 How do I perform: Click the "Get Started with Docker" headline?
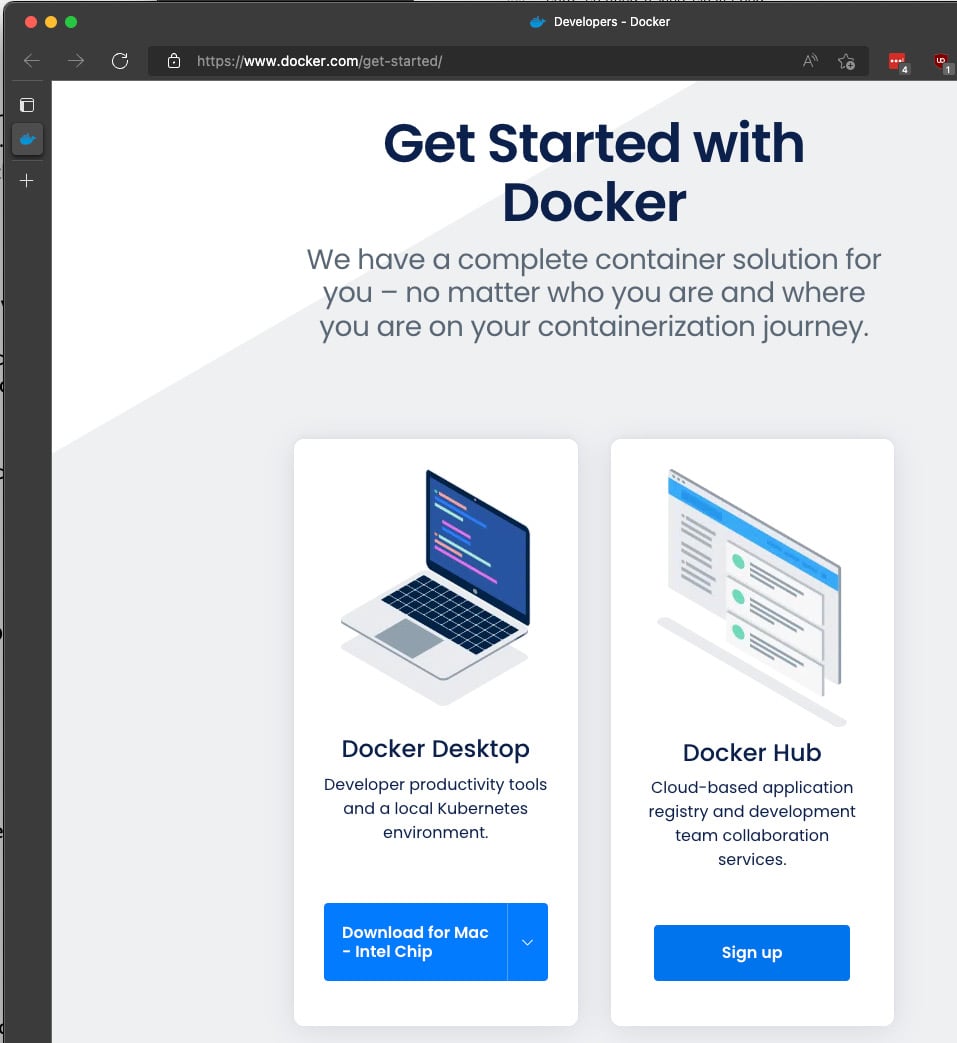(594, 172)
